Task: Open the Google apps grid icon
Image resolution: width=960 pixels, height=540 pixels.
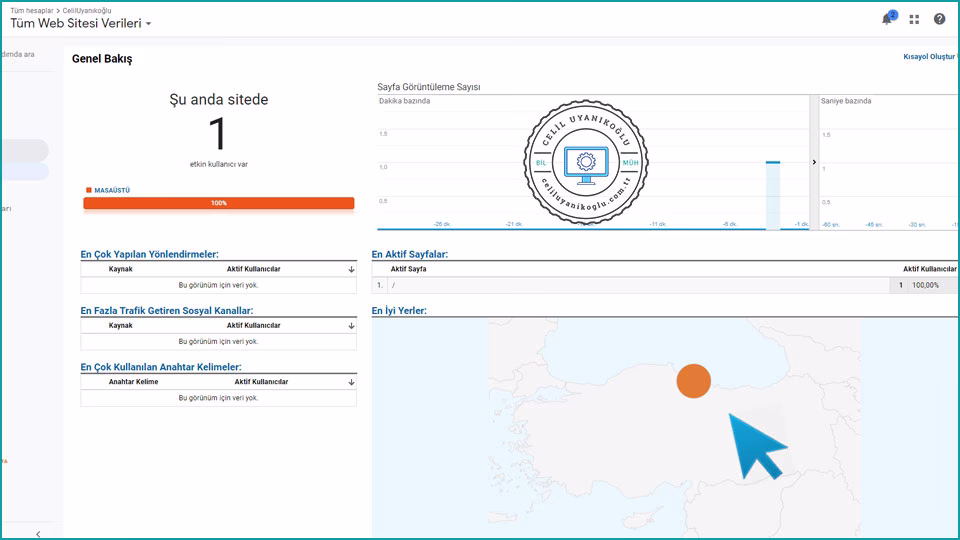Action: 914,20
